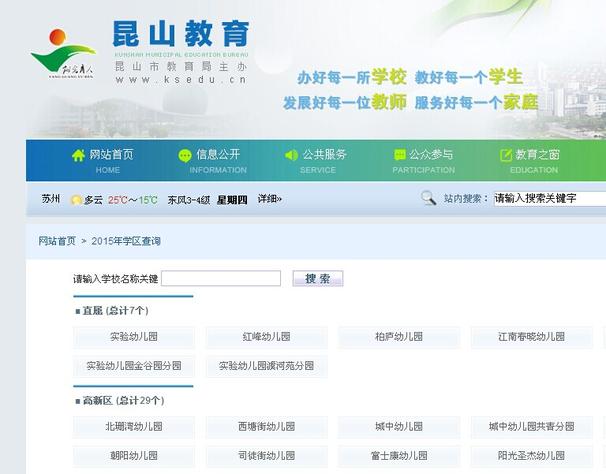Image resolution: width=606 pixels, height=474 pixels.
Task: Click 网站首页 in the breadcrumb
Action: point(57,241)
